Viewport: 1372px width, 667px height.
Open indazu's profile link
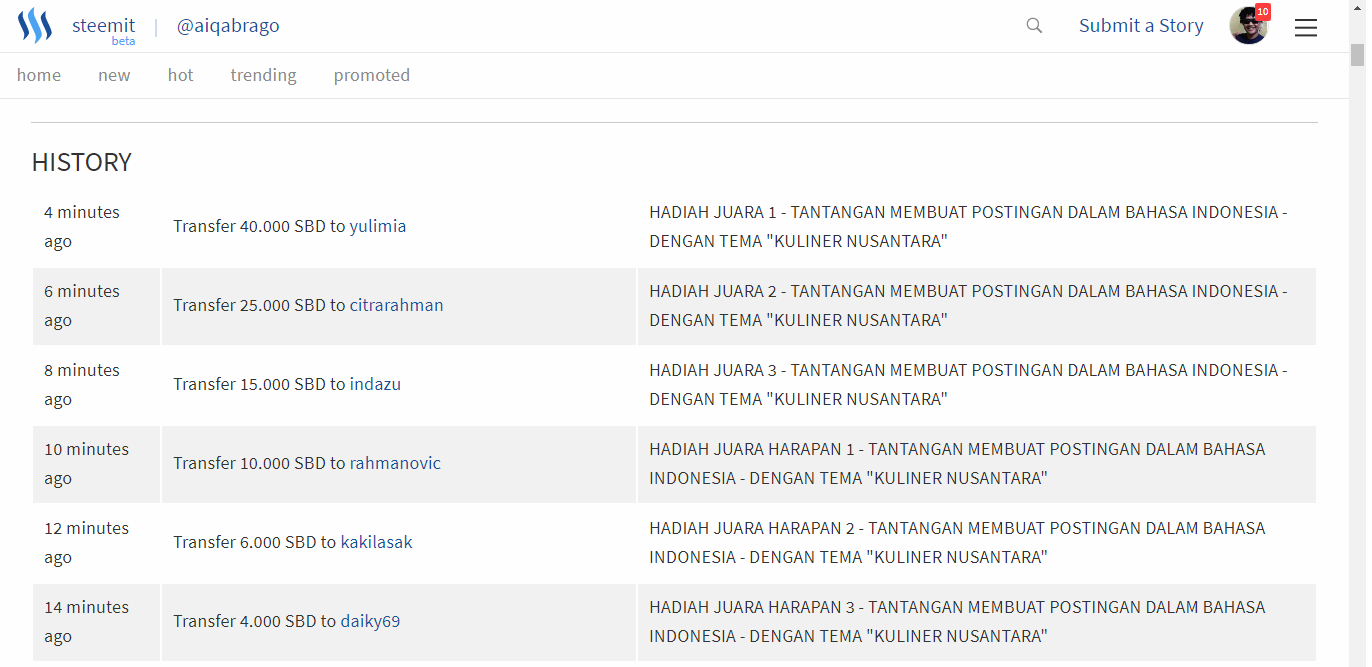click(x=375, y=384)
